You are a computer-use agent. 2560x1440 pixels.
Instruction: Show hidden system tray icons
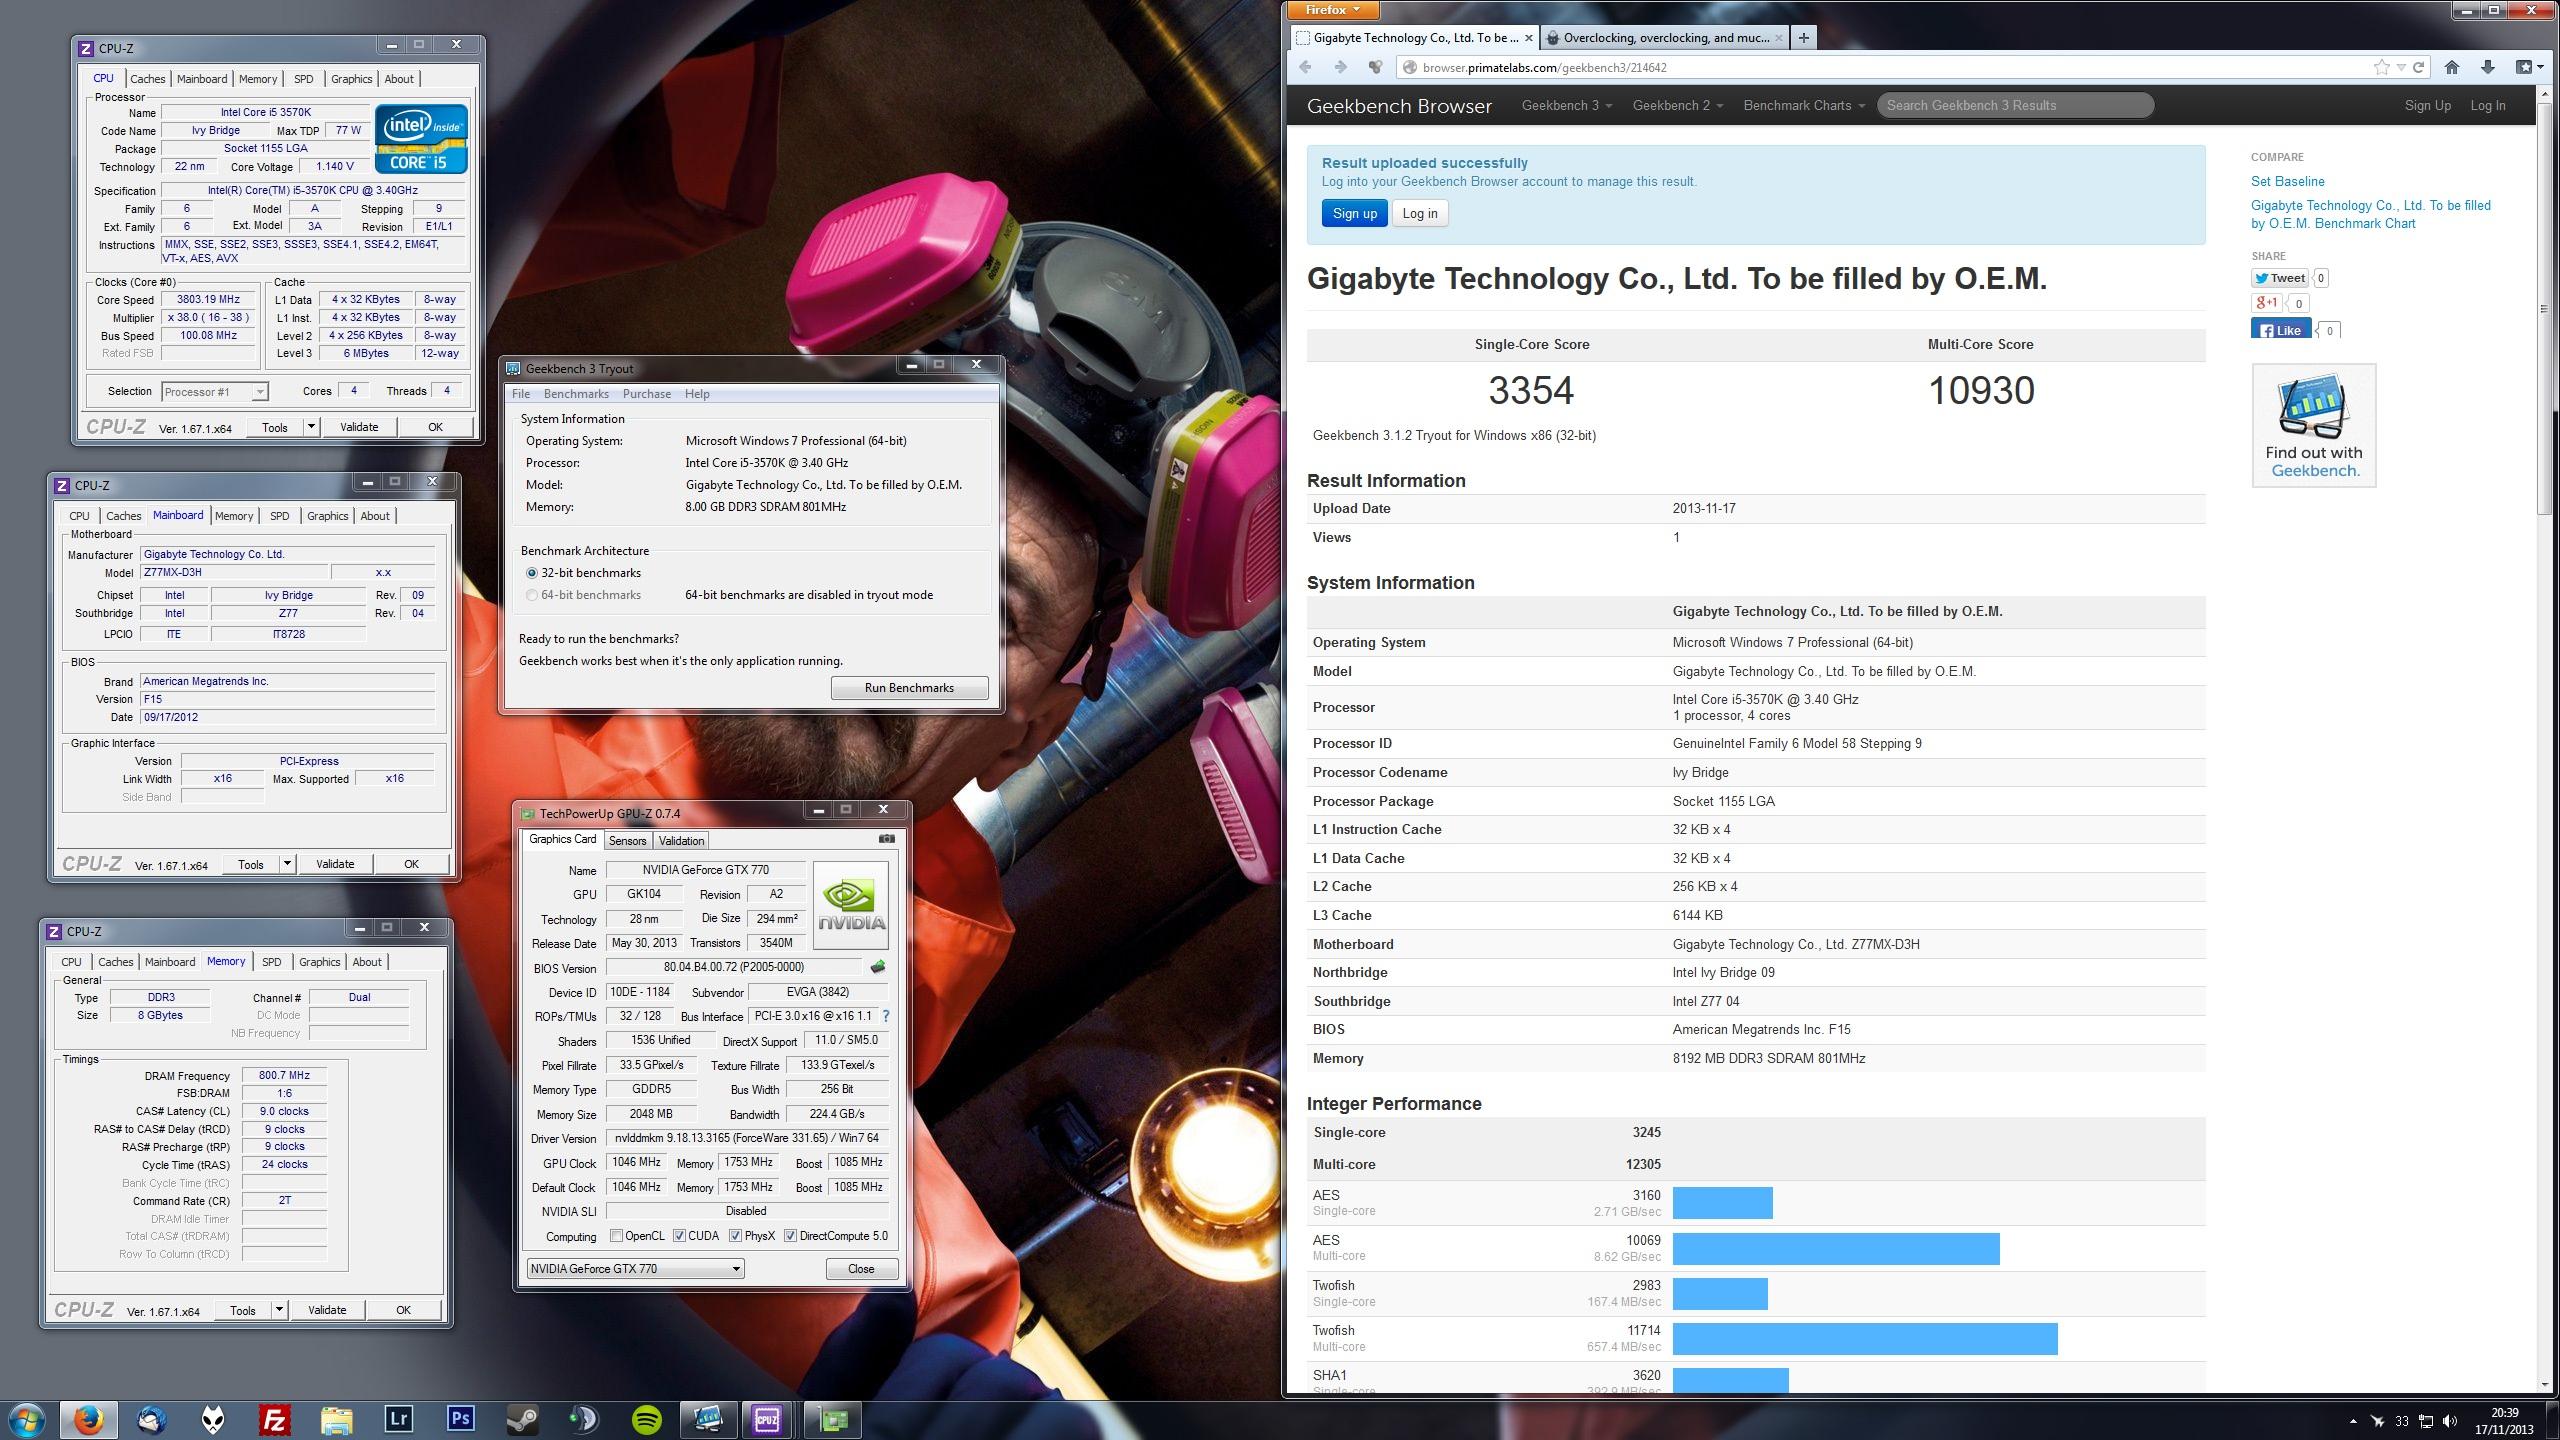click(x=2353, y=1421)
